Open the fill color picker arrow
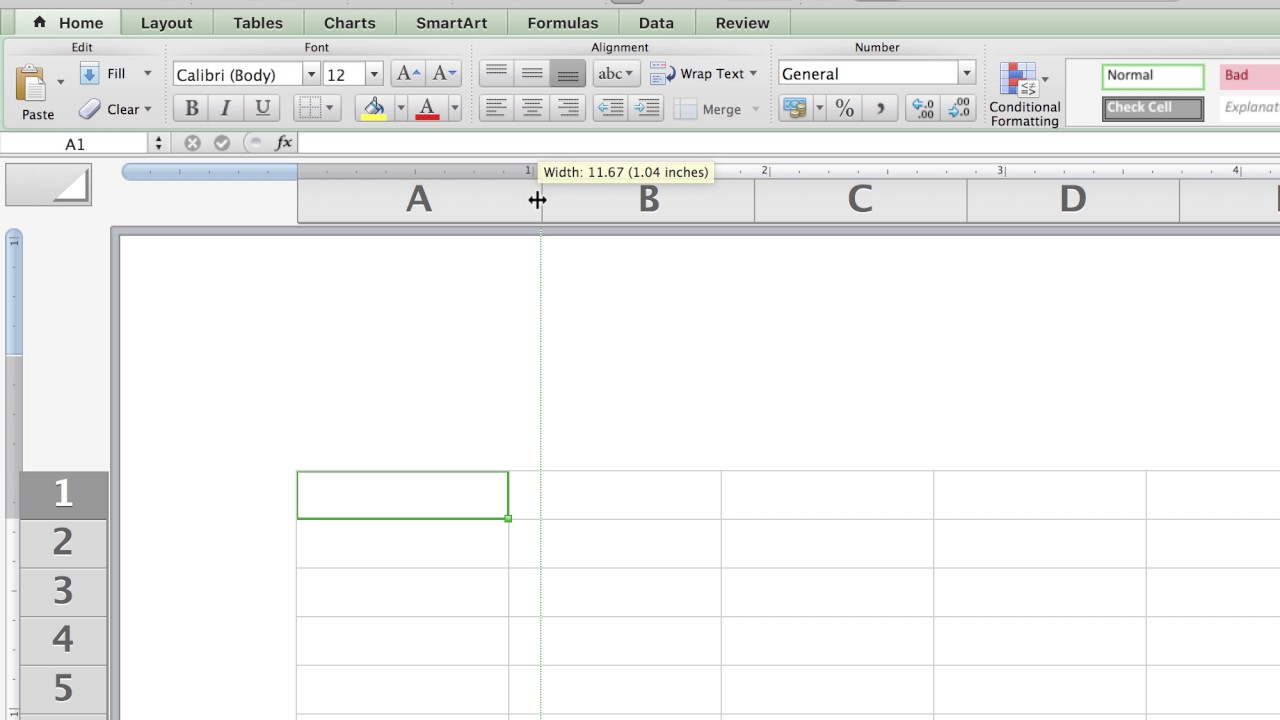Viewport: 1280px width, 720px height. pos(401,109)
